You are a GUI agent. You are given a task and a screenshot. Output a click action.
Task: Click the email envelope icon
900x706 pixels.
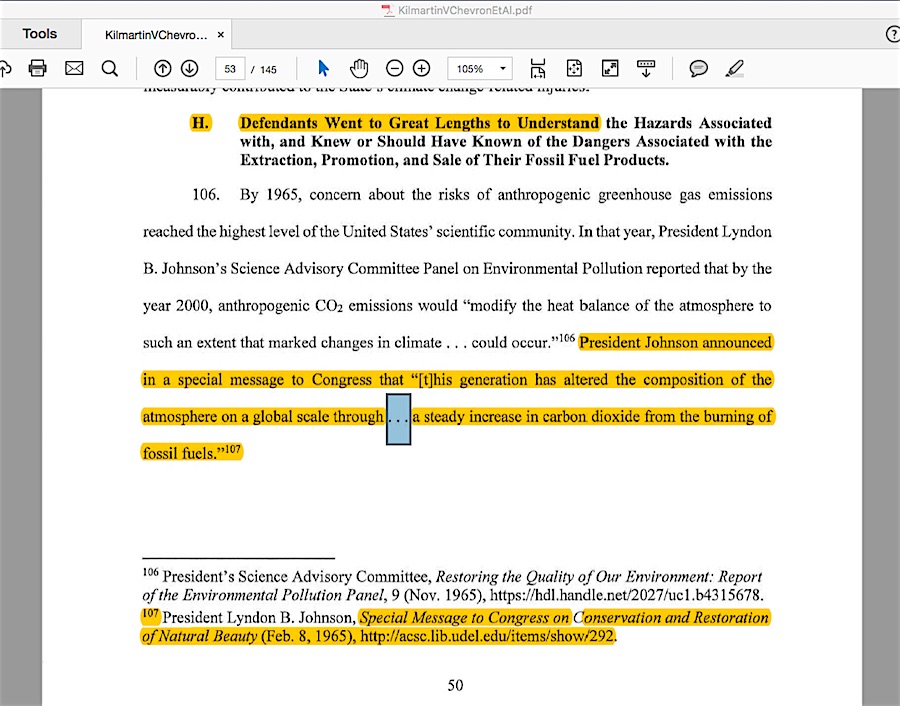[74, 68]
